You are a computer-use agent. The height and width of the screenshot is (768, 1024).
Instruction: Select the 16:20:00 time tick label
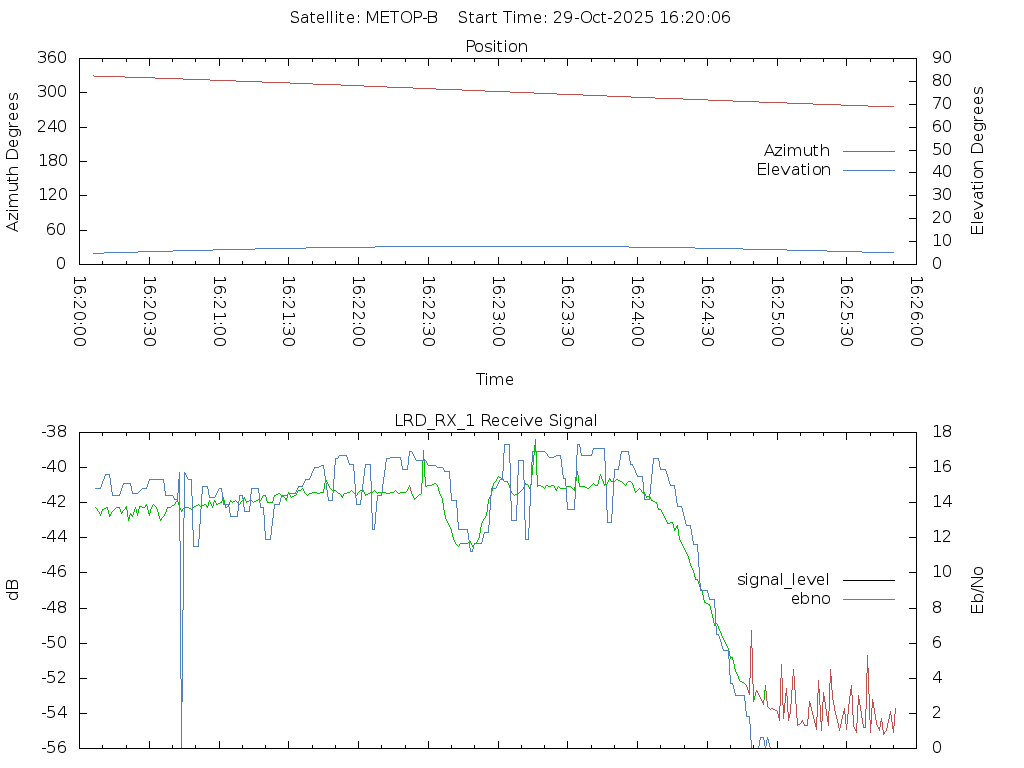pyautogui.click(x=80, y=313)
